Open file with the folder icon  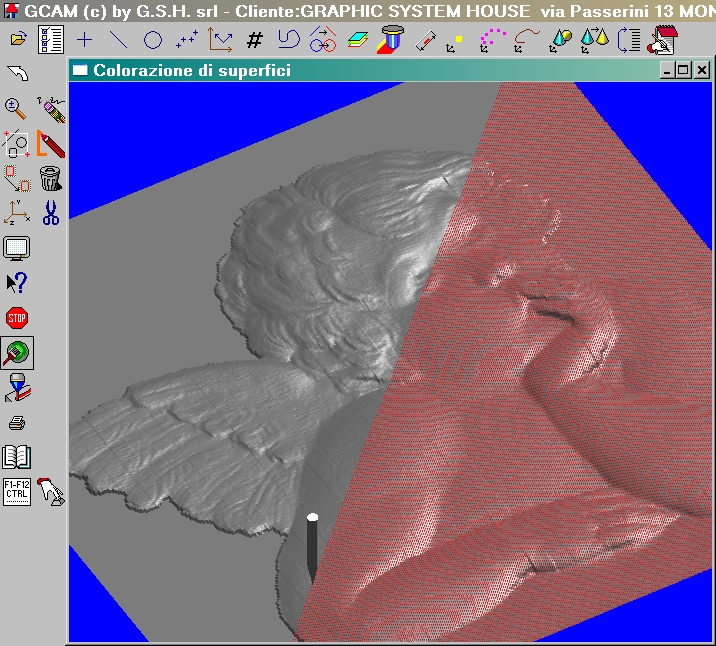coord(17,40)
